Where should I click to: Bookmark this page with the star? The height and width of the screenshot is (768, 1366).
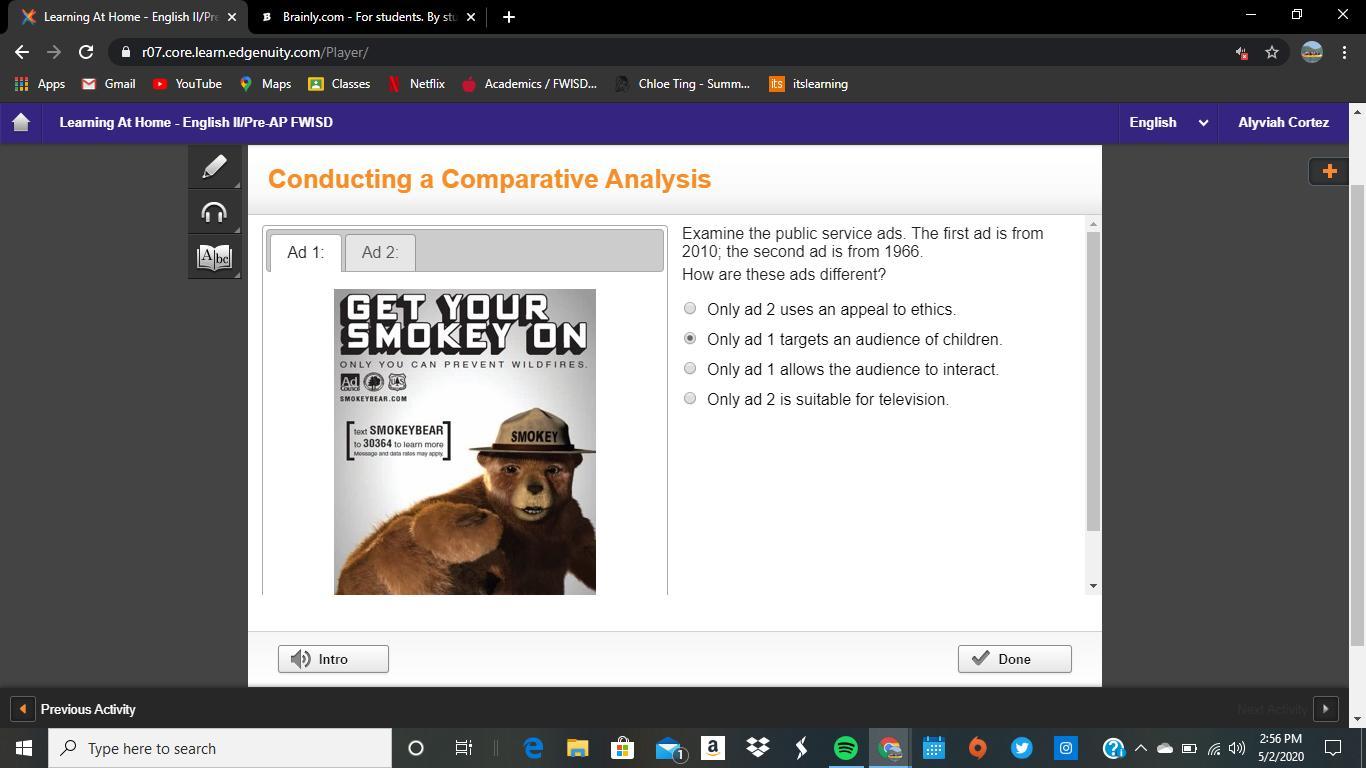point(1272,52)
